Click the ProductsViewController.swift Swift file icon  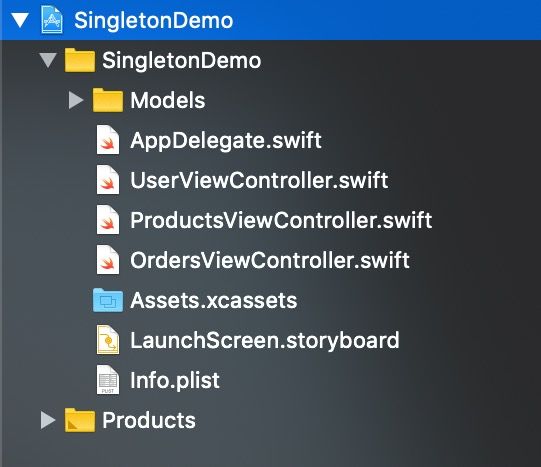[108, 220]
